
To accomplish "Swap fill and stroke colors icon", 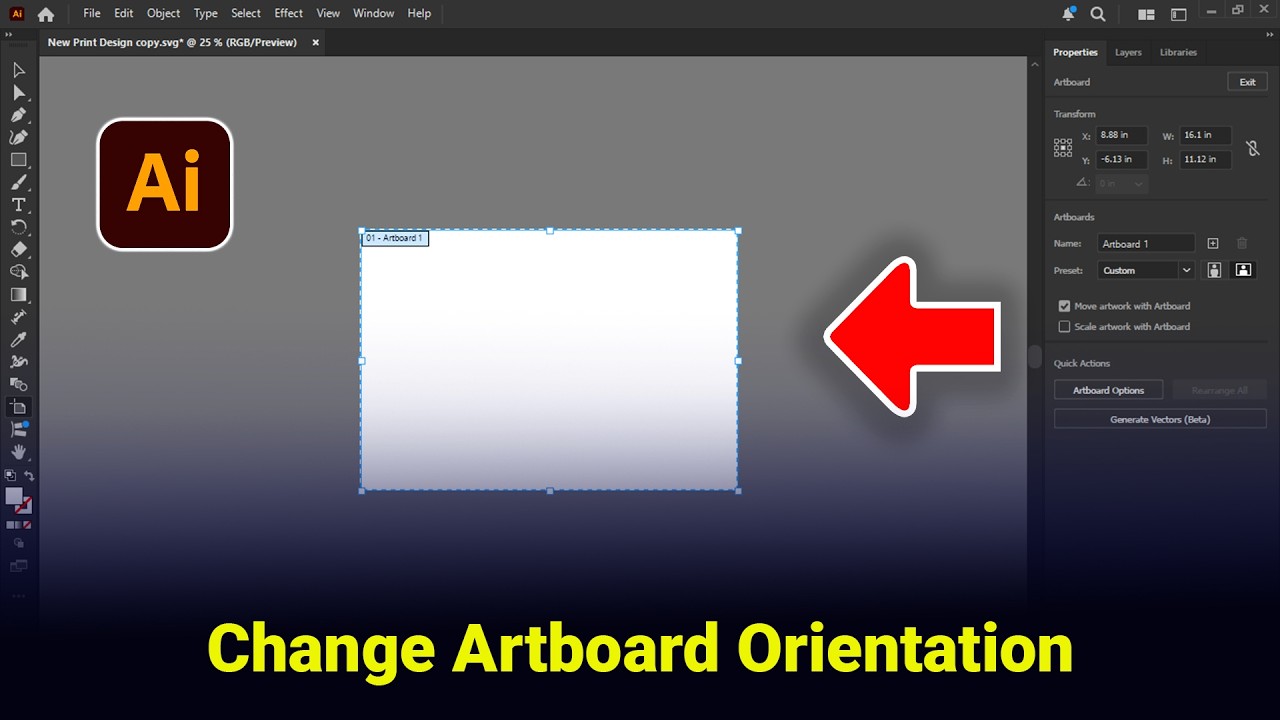I will 29,476.
